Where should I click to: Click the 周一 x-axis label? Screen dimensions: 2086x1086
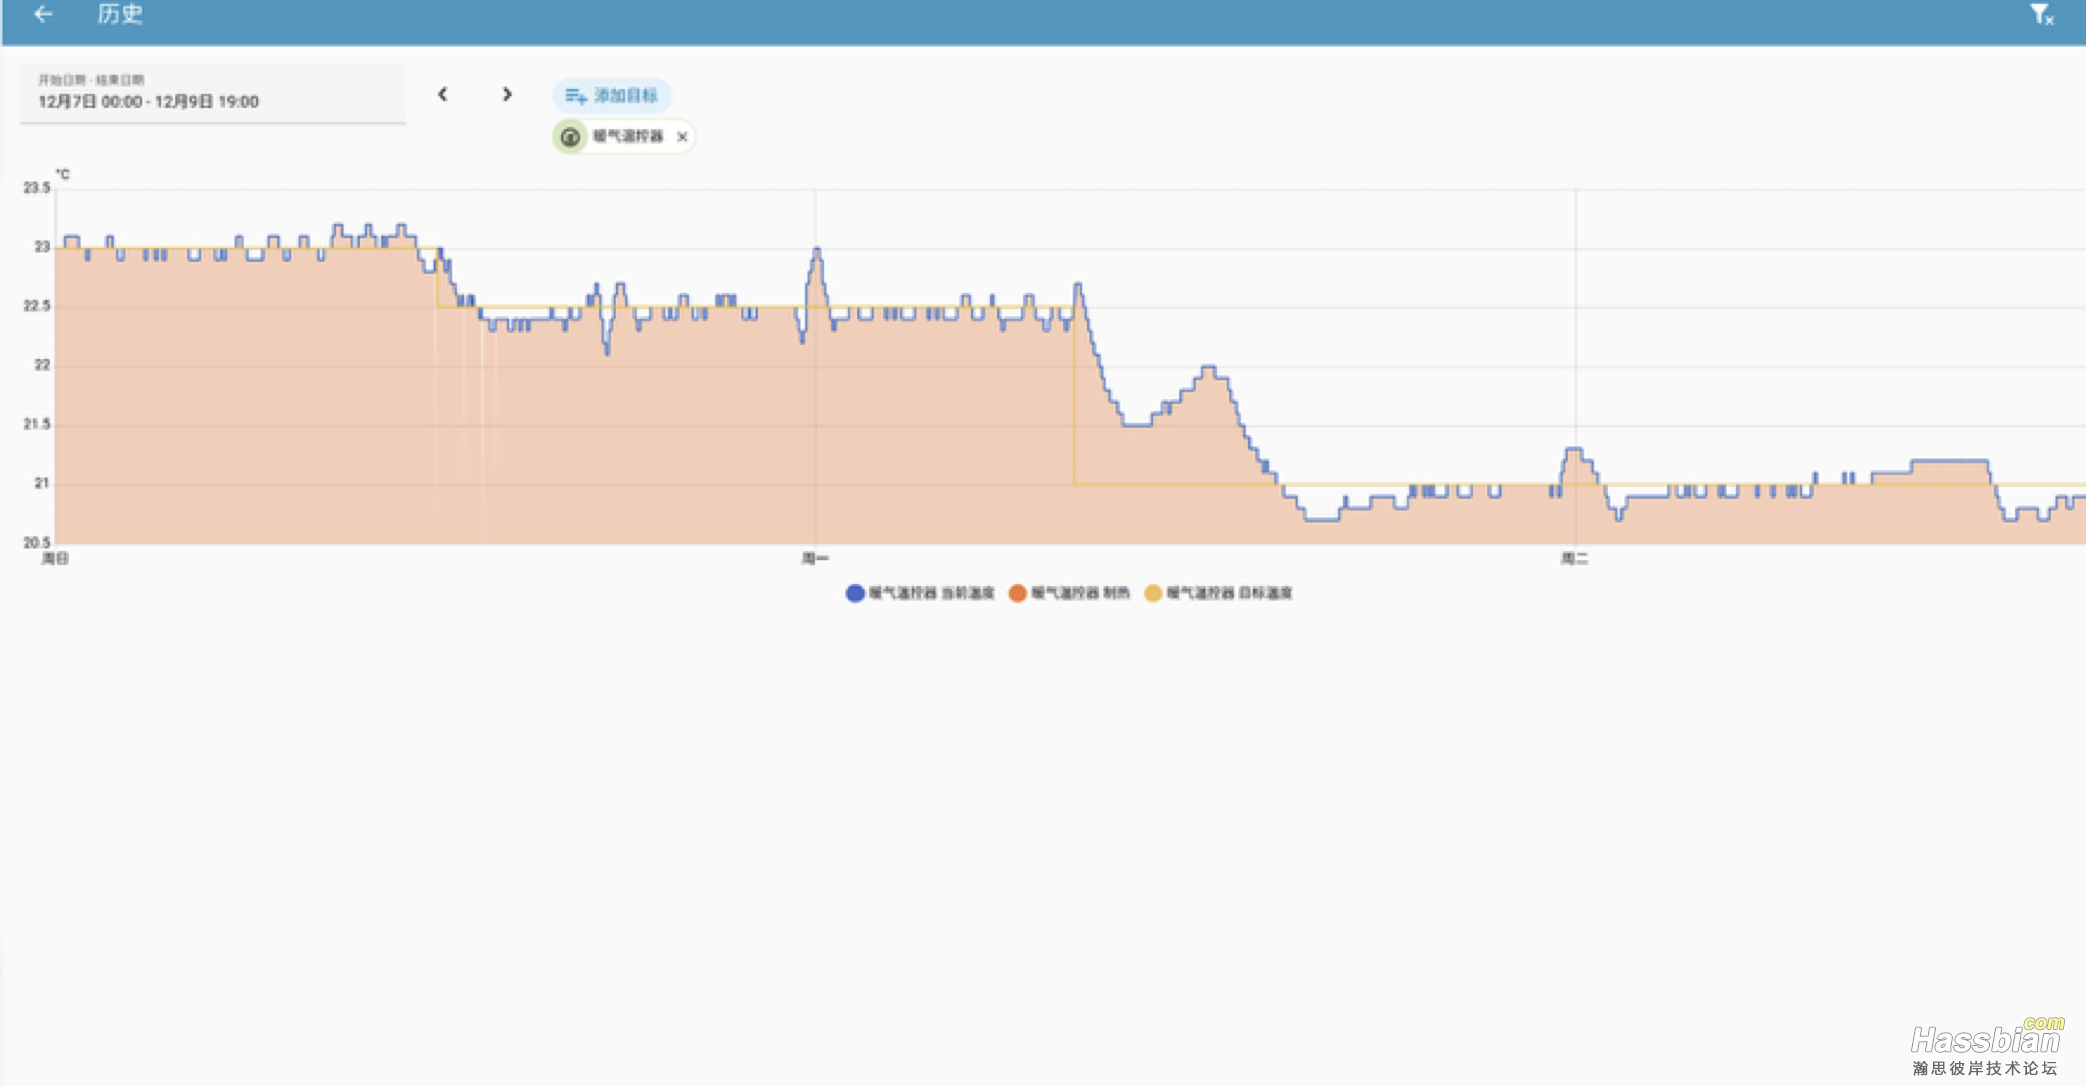pyautogui.click(x=815, y=559)
